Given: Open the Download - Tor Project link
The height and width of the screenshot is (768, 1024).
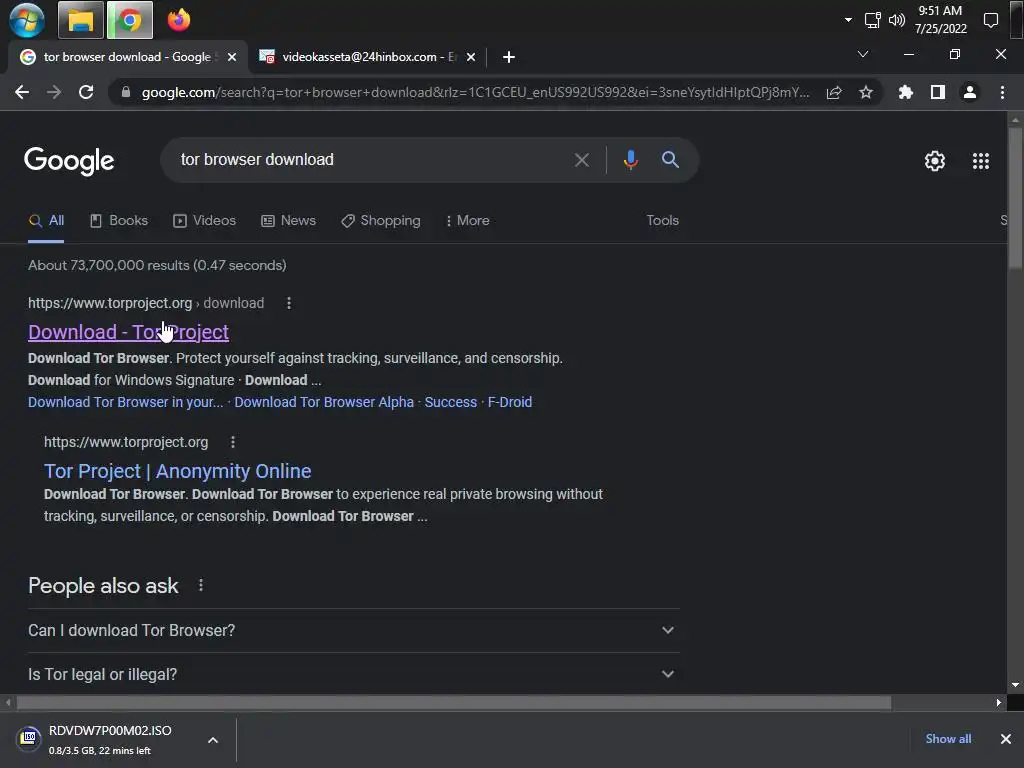Looking at the screenshot, I should point(129,332).
